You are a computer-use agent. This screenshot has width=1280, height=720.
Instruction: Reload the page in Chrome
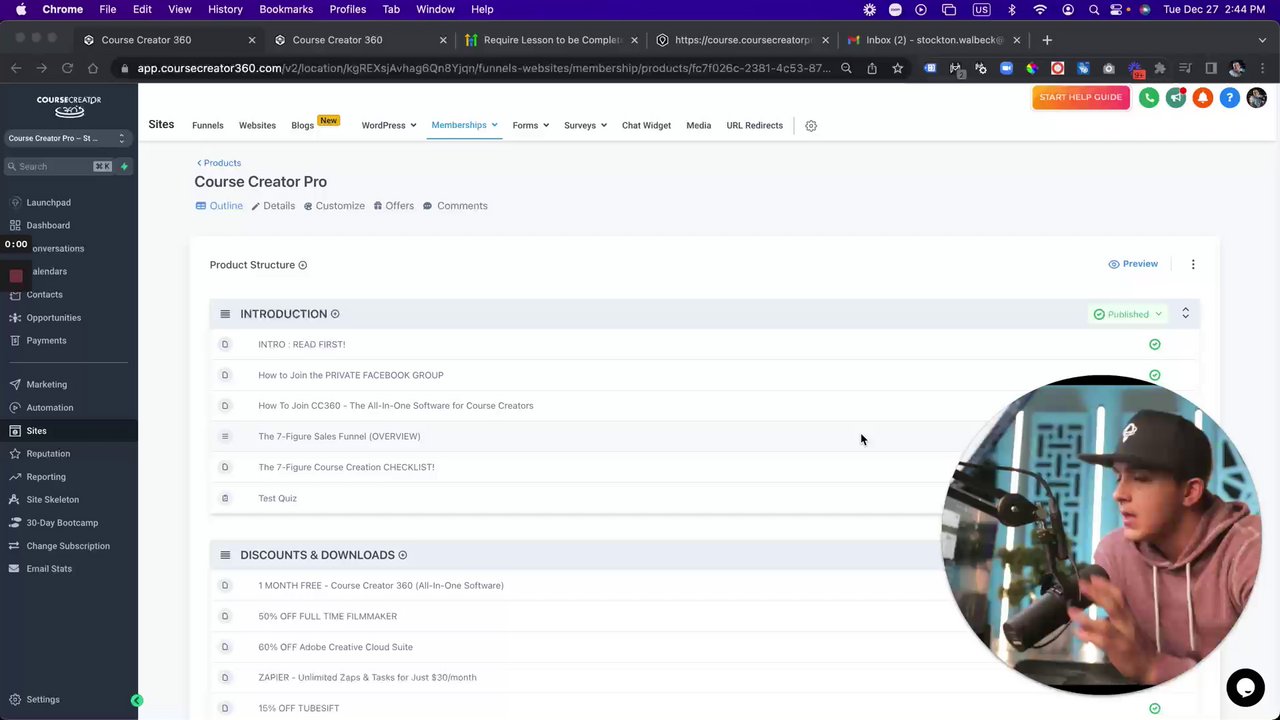pyautogui.click(x=67, y=68)
